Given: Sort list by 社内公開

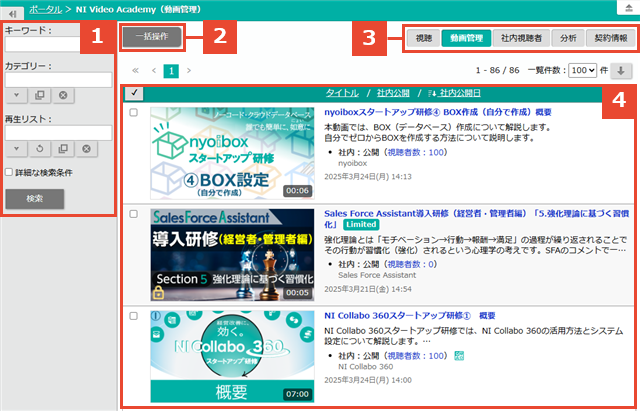Looking at the screenshot, I should [393, 93].
